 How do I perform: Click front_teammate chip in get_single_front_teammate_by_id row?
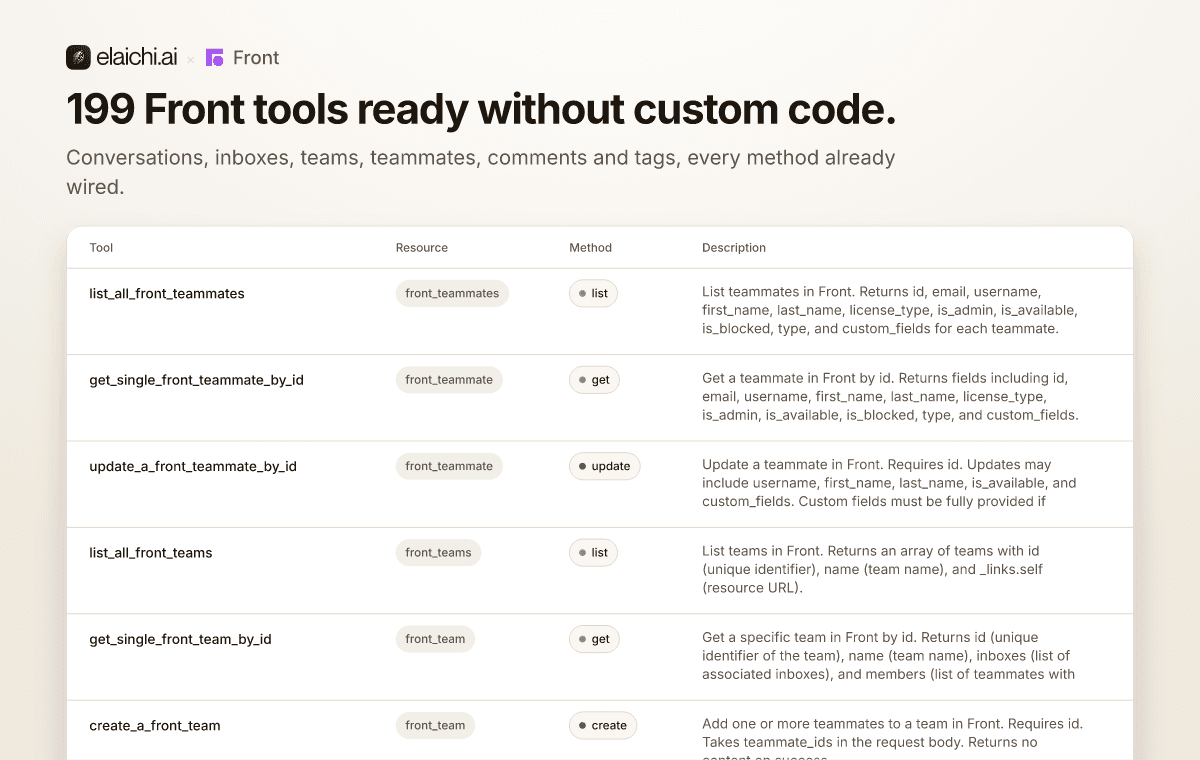point(449,380)
